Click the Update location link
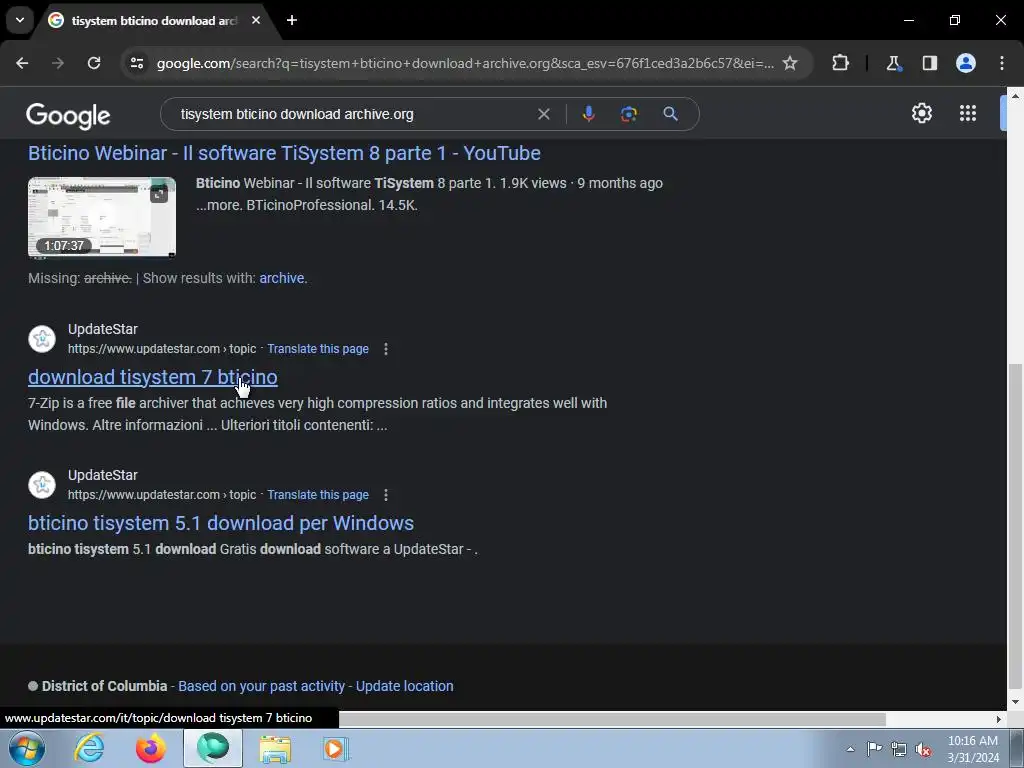This screenshot has height=768, width=1024. (404, 686)
